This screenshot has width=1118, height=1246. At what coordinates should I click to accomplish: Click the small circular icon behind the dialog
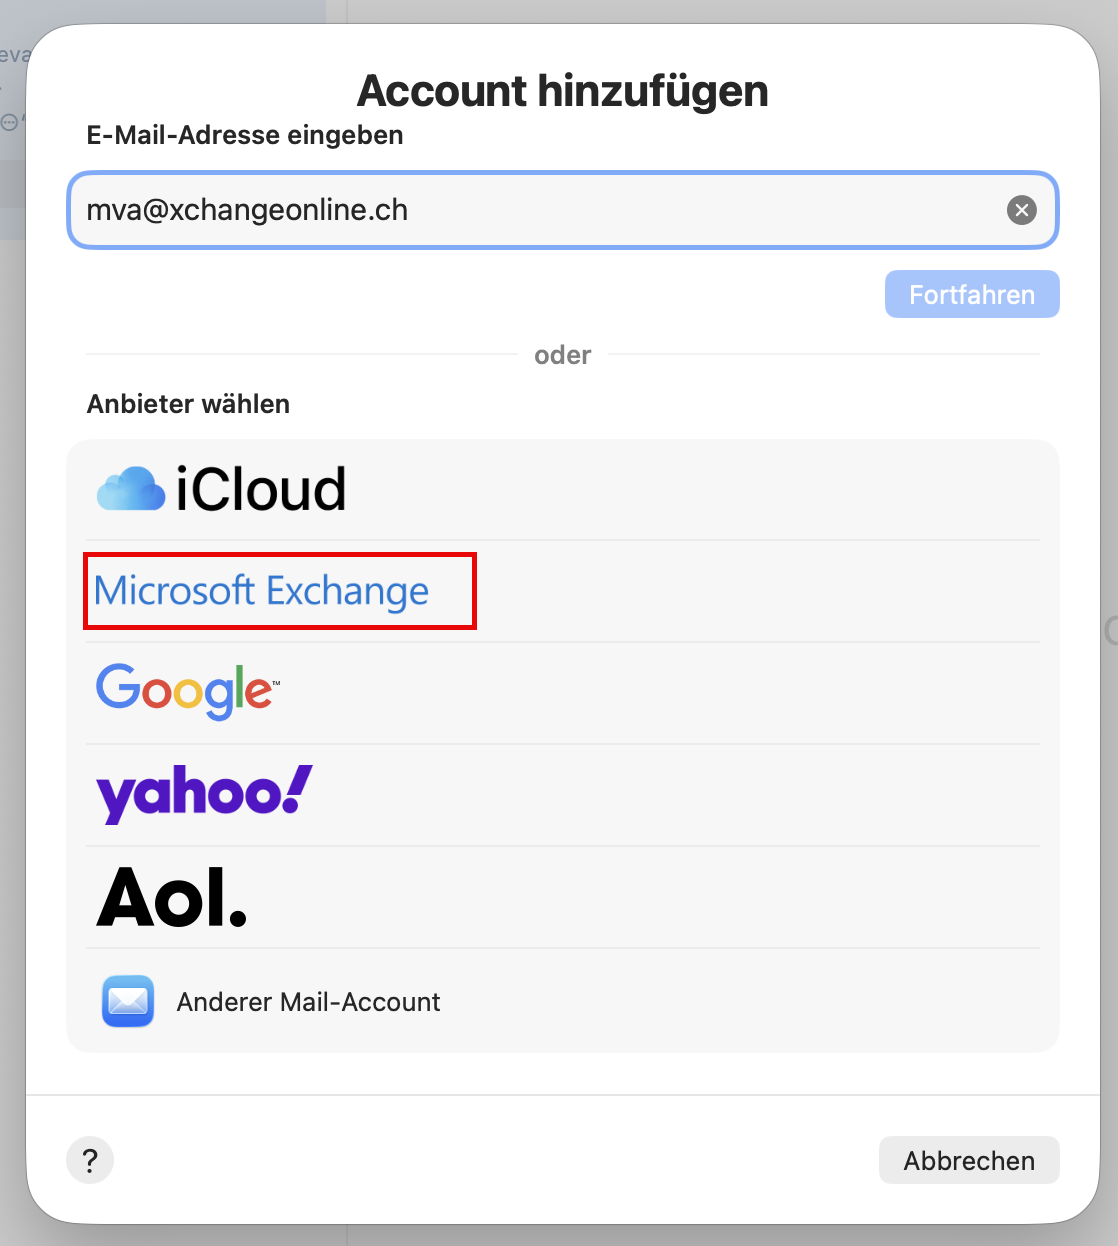(x=9, y=122)
